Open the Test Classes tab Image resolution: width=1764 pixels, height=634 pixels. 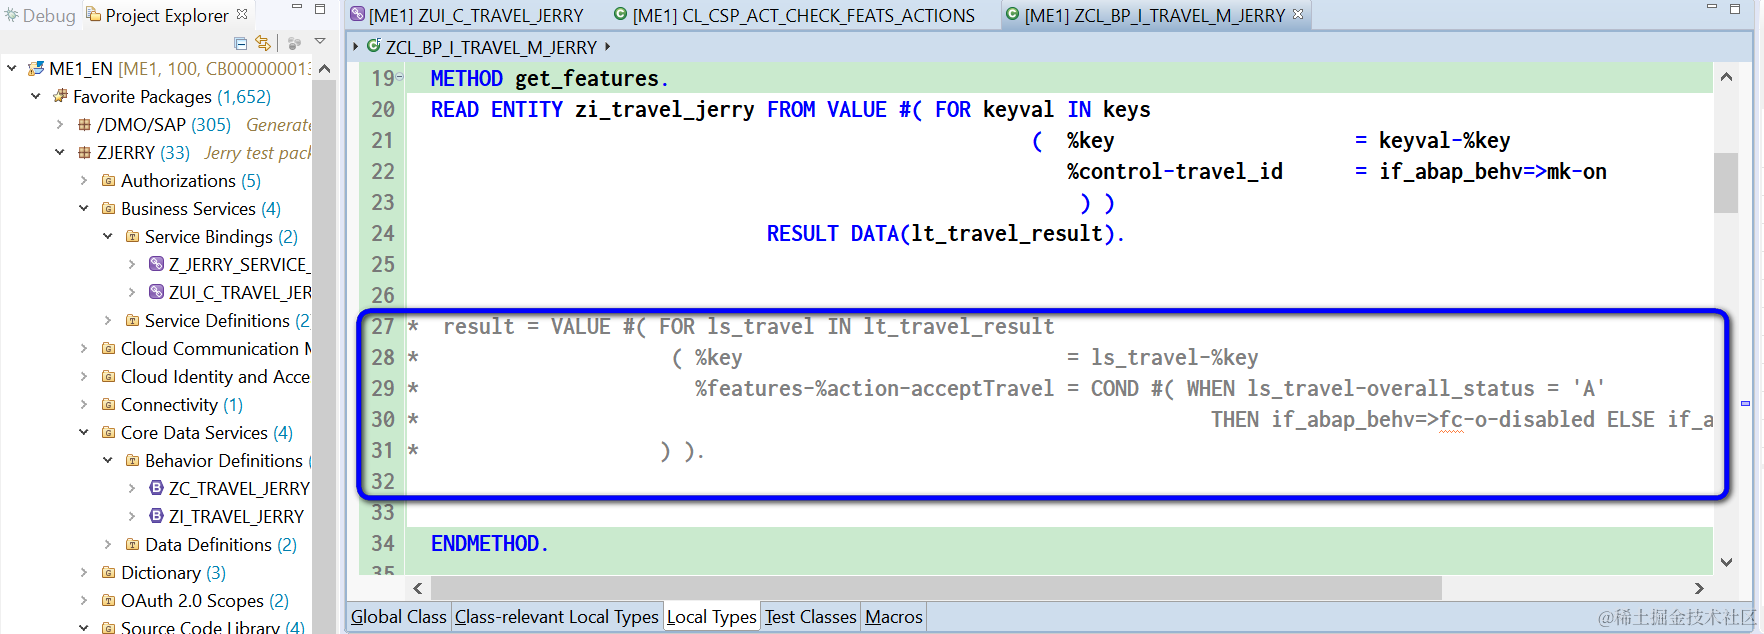[x=810, y=617]
